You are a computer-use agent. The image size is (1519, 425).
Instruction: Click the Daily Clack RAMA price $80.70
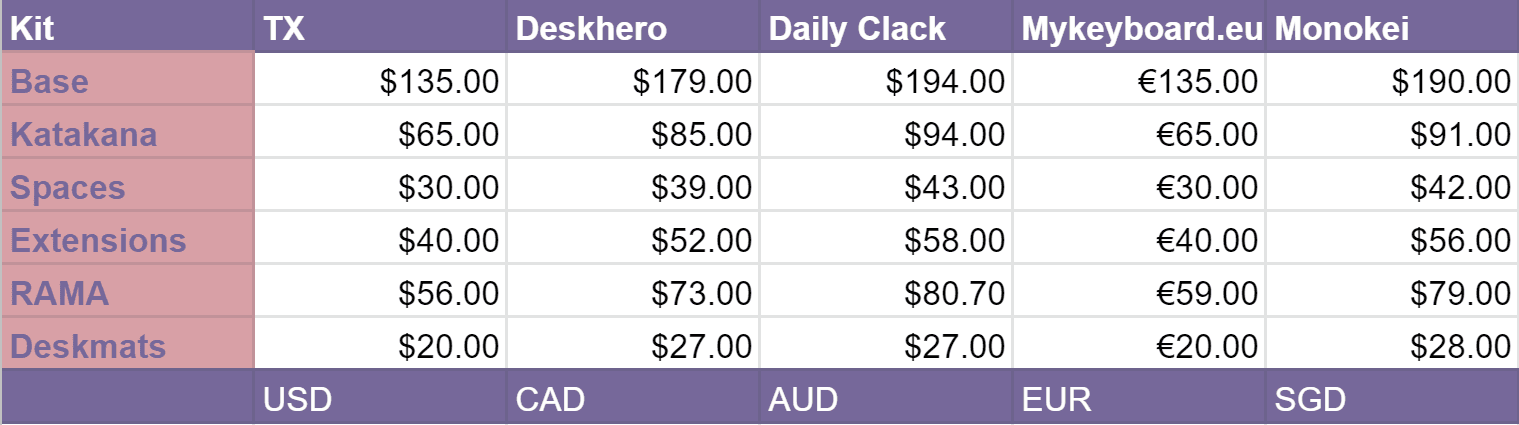point(954,294)
